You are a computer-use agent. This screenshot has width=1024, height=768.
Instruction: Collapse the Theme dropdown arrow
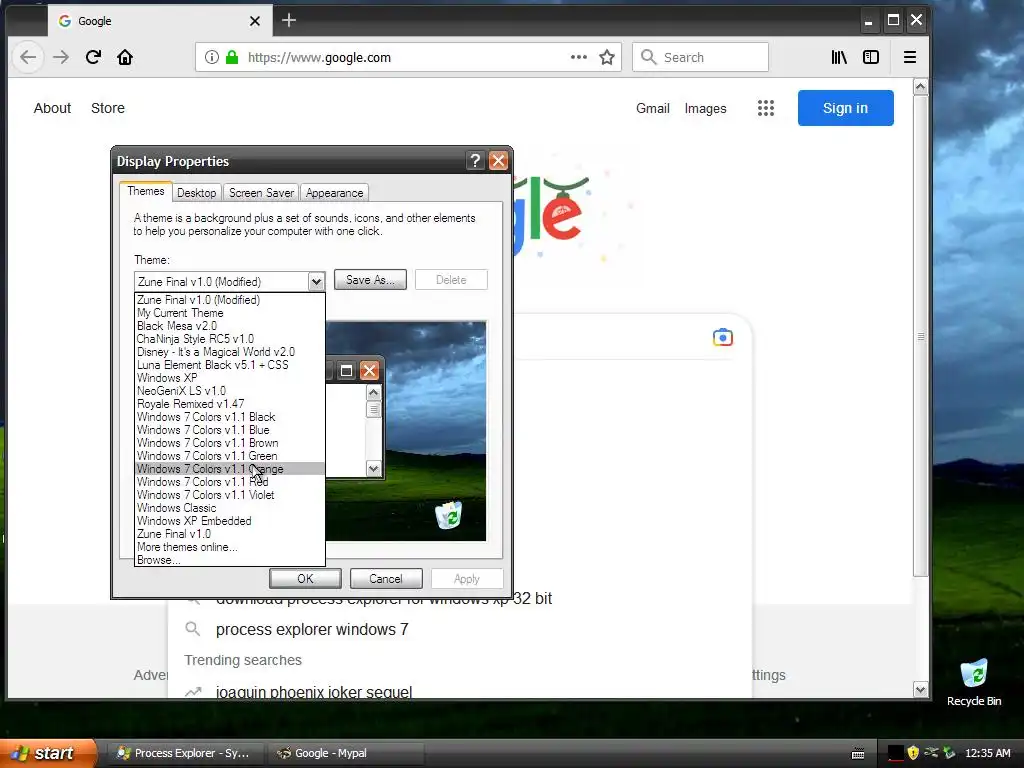[x=316, y=281]
